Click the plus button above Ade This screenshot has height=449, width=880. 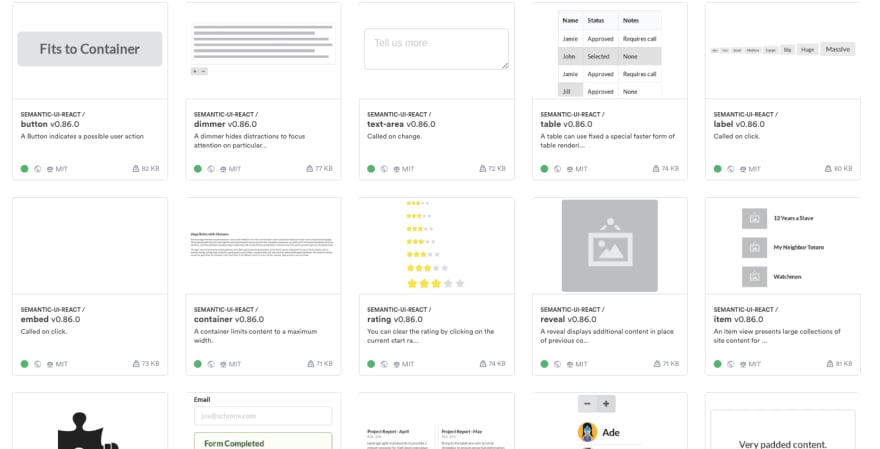click(x=606, y=404)
